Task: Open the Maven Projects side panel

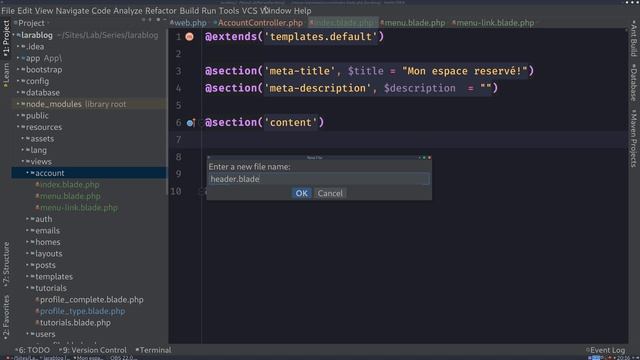Action: coord(633,138)
